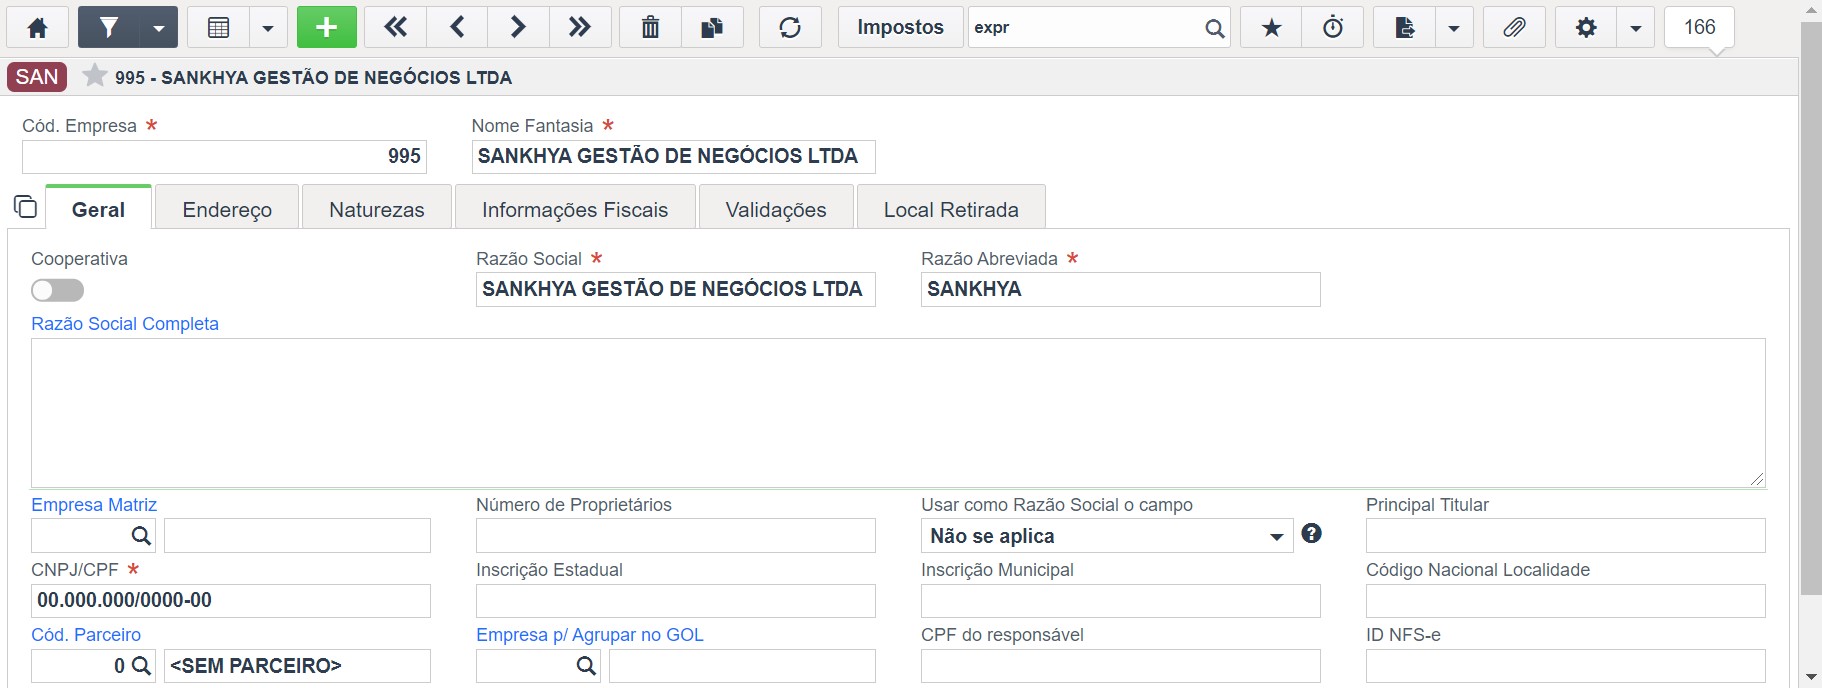Open grid view dropdown arrow
The image size is (1822, 688).
tap(268, 28)
